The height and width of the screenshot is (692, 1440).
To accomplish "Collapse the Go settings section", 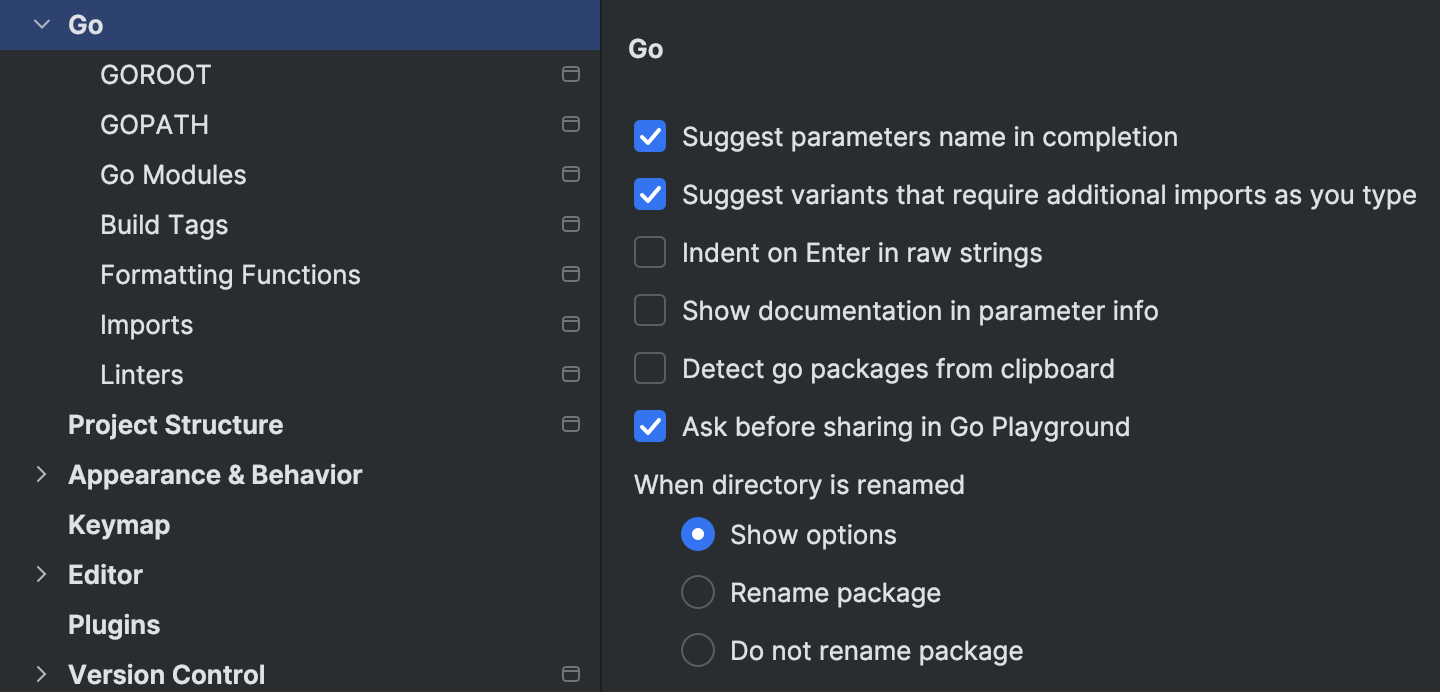I will 40,24.
